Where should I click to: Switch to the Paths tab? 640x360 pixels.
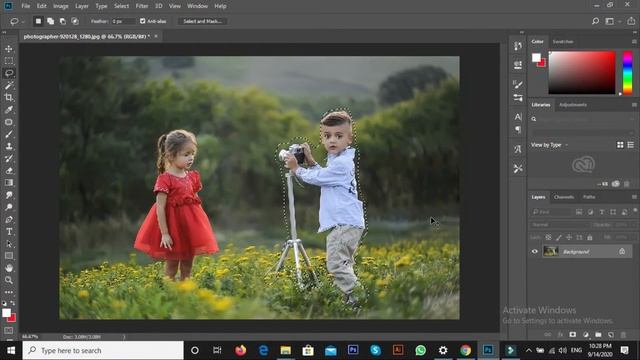(x=589, y=197)
